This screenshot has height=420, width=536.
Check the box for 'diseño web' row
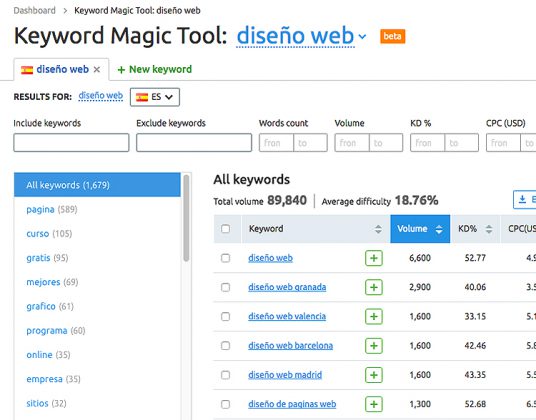tap(226, 258)
